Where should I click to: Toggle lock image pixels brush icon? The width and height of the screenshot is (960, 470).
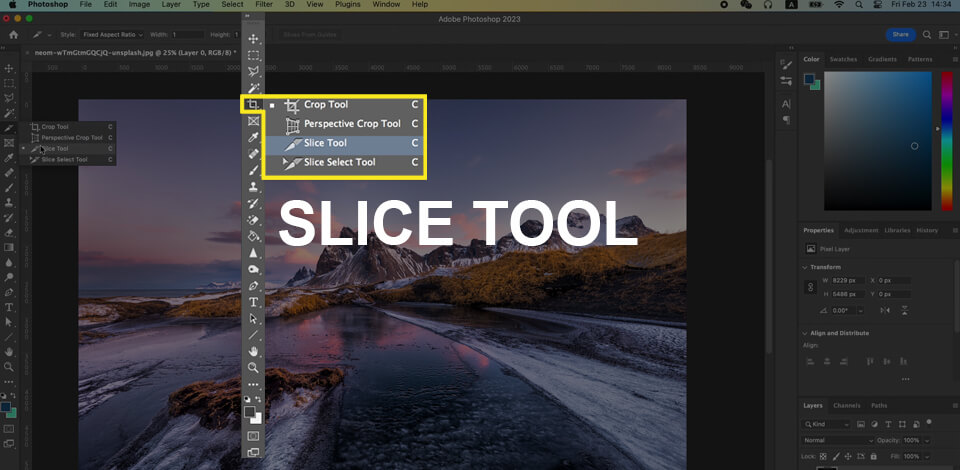tap(834, 457)
